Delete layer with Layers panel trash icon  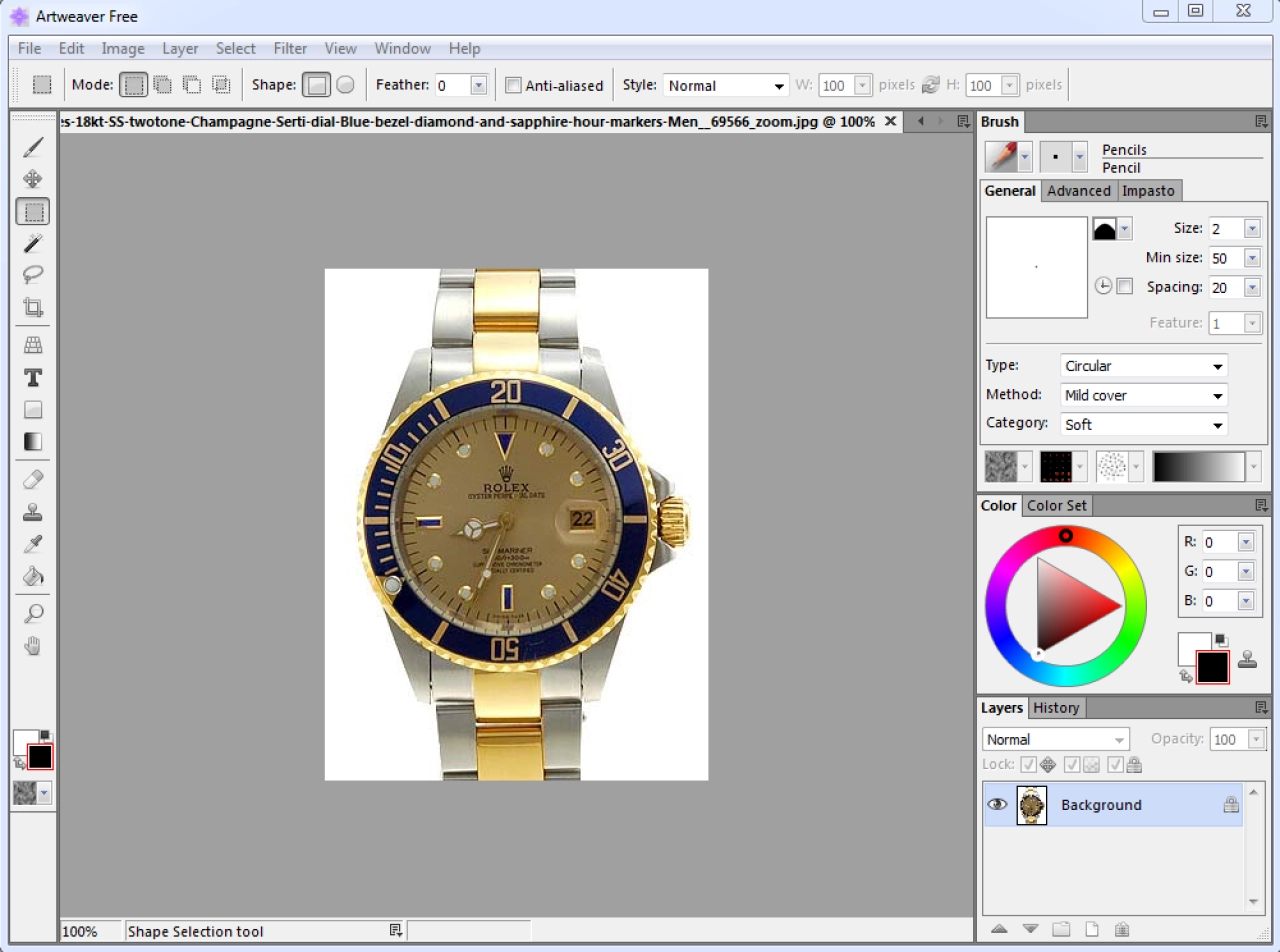coord(1122,929)
